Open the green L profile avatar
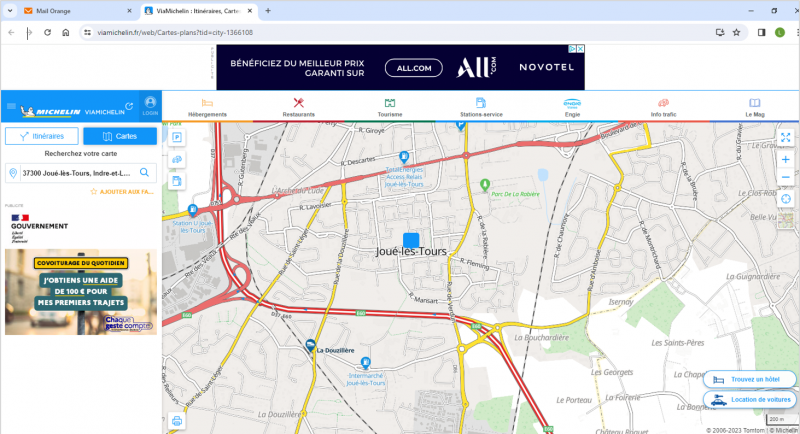800x434 pixels. pos(780,32)
